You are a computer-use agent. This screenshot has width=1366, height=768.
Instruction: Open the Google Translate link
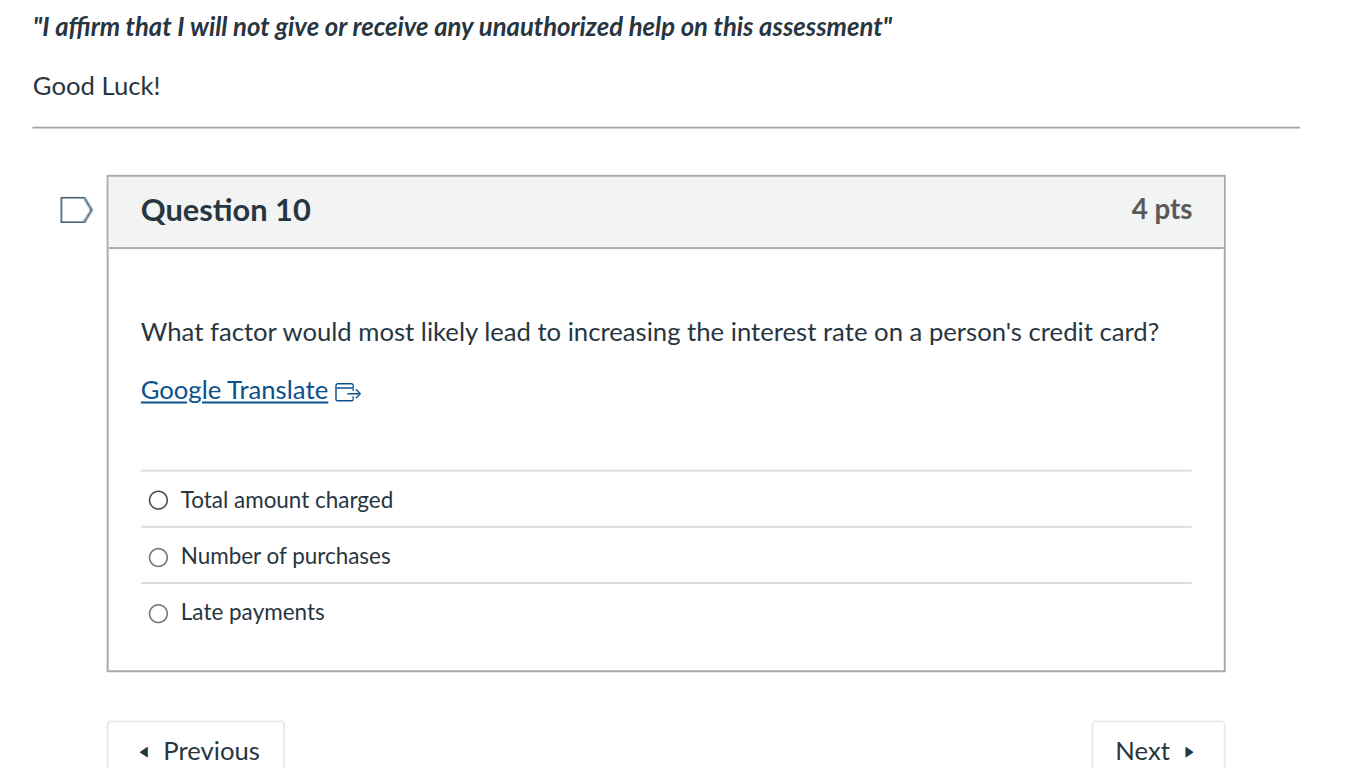tap(233, 390)
